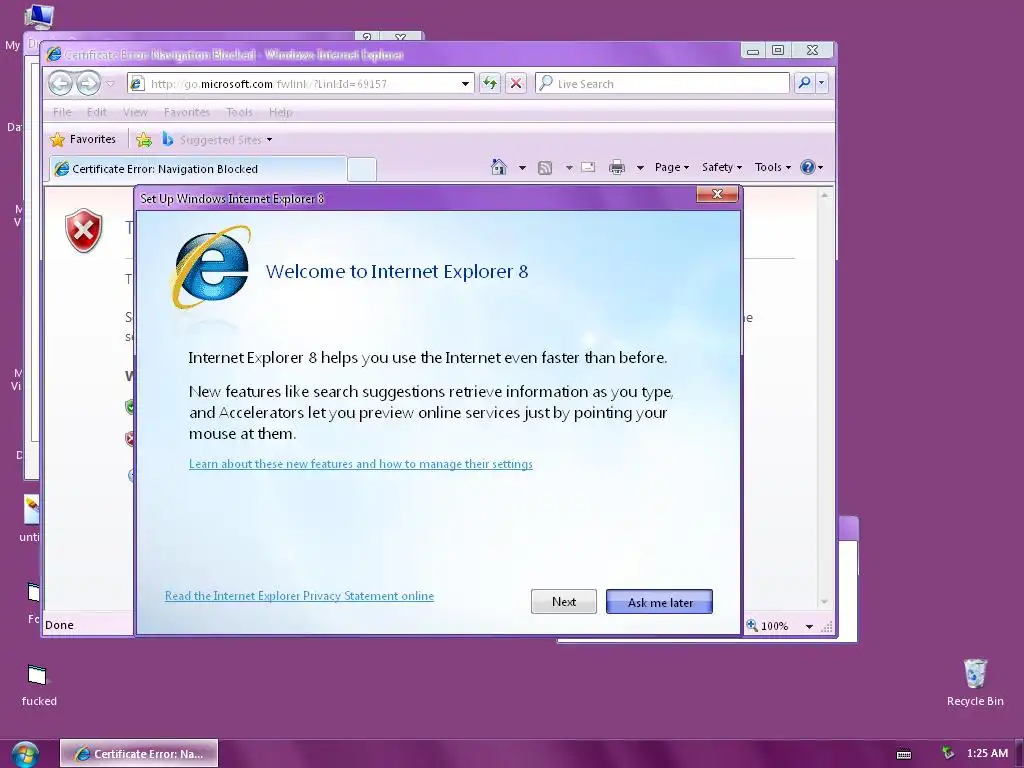This screenshot has width=1024, height=768.
Task: Expand the address bar URL history dropdown
Action: [x=465, y=84]
